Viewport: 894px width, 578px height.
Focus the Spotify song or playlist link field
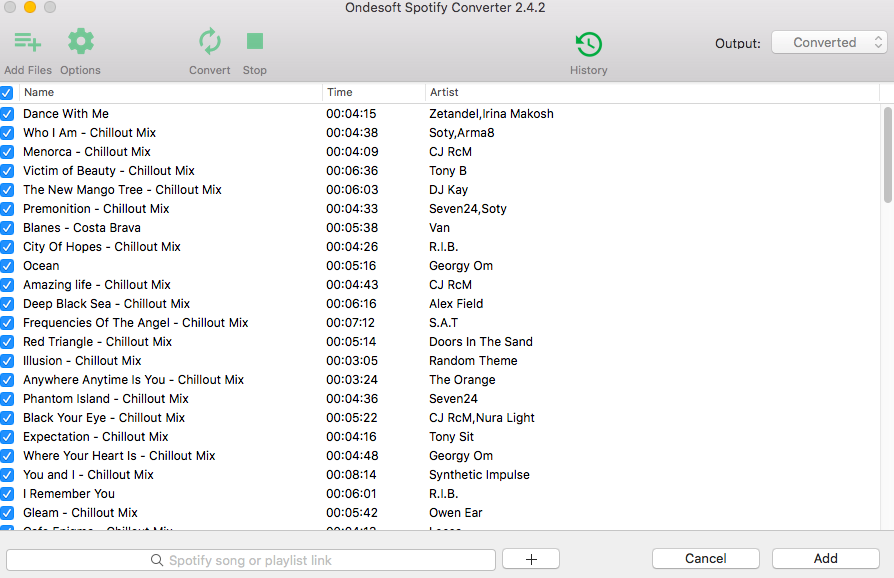point(250,560)
